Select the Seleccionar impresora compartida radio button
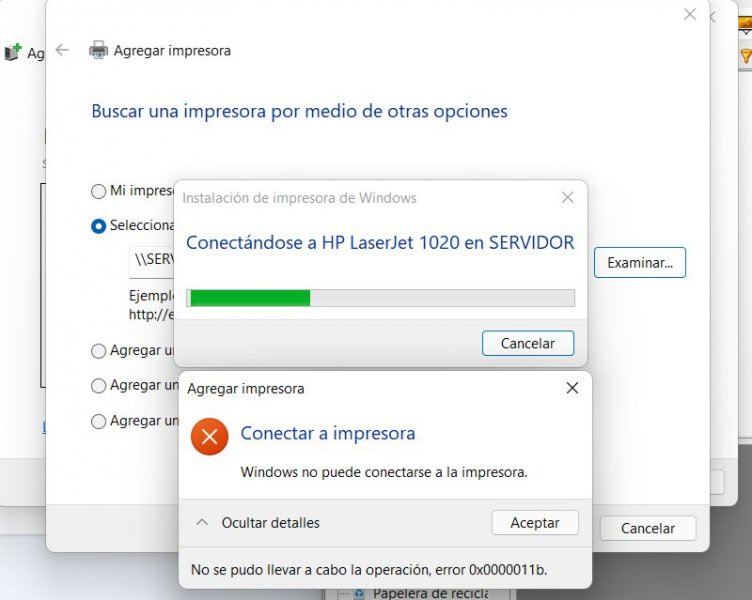This screenshot has height=600, width=752. pos(98,226)
